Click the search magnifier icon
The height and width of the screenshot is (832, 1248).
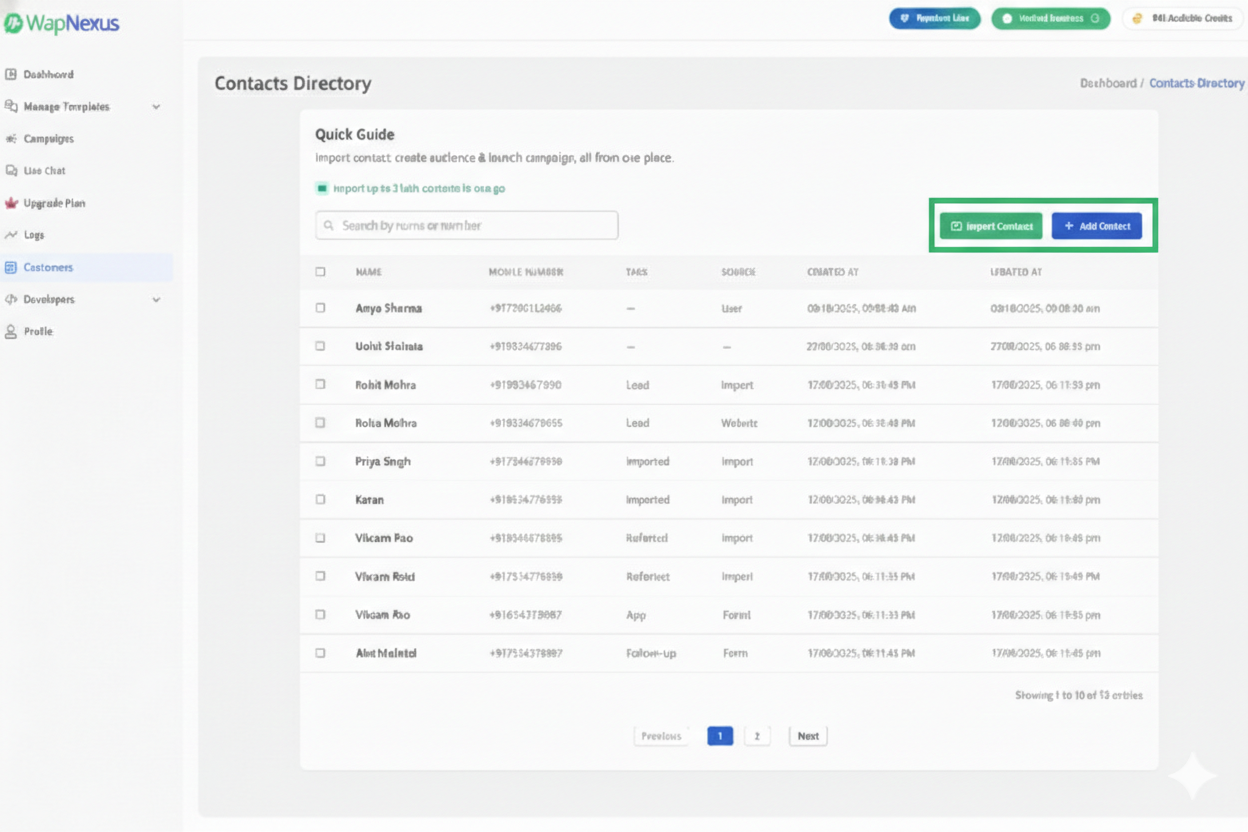tap(328, 226)
